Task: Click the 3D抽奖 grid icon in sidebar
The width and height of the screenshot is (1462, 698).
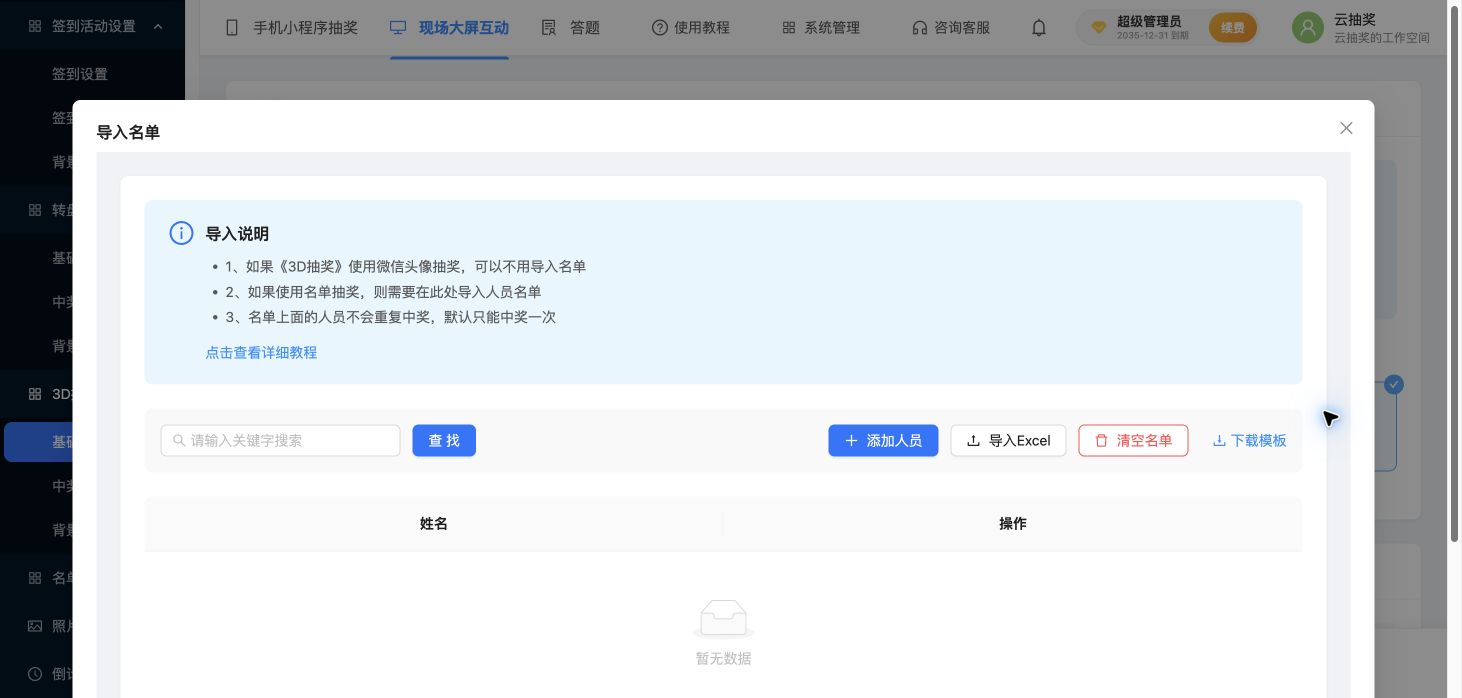Action: click(35, 394)
